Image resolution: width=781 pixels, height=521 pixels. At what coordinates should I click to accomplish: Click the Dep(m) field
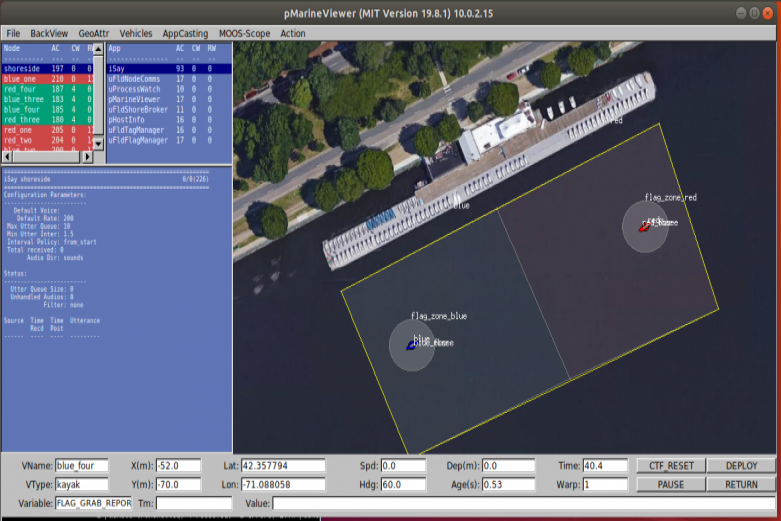(x=508, y=466)
